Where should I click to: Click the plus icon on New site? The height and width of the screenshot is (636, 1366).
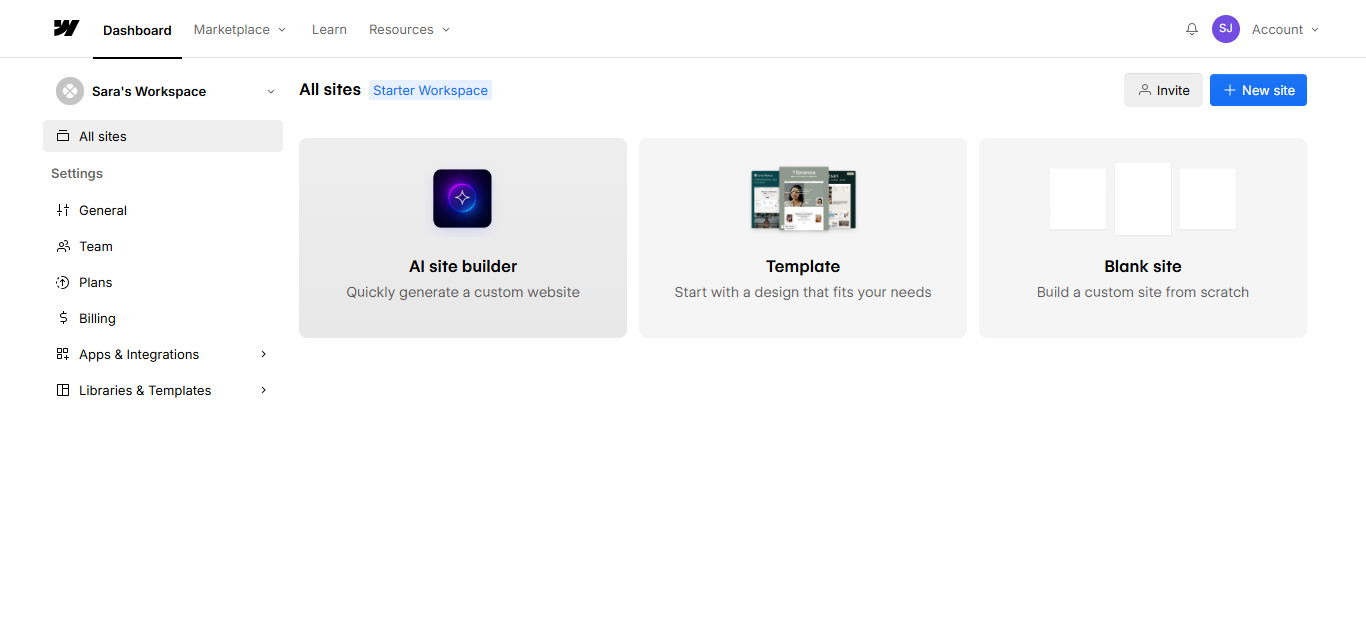tap(1230, 90)
